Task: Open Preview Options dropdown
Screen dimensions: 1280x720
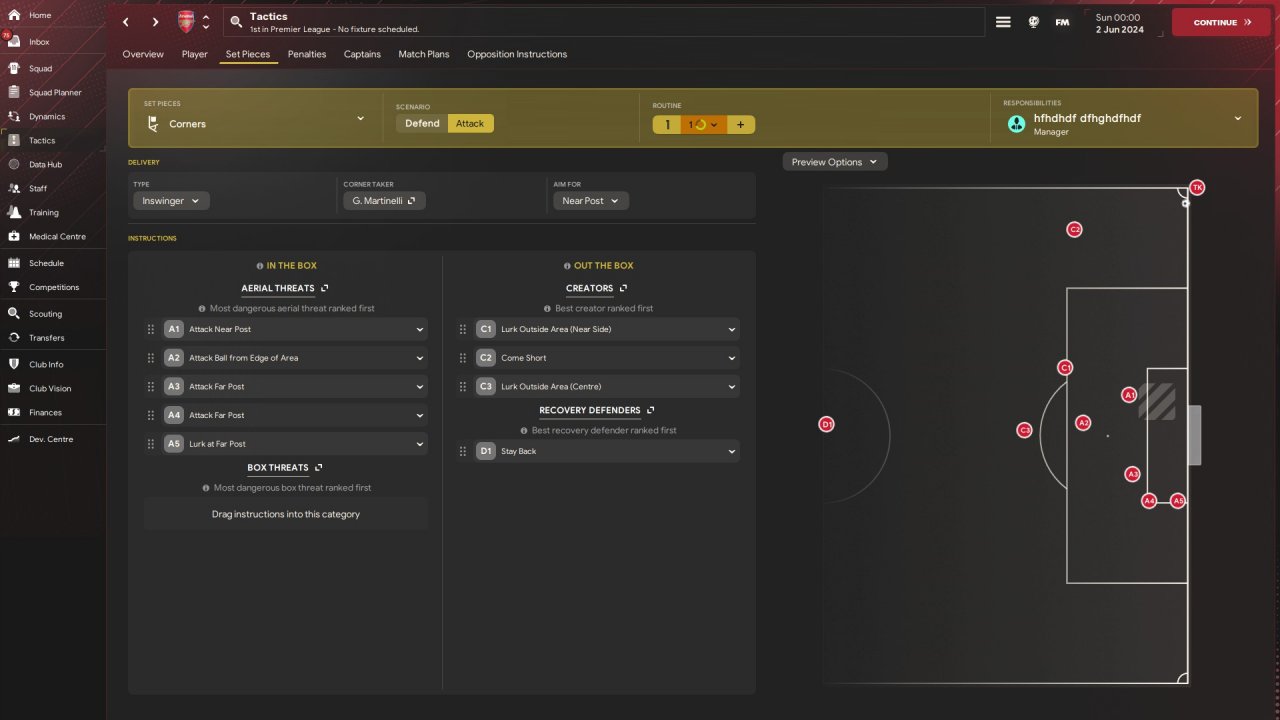Action: coord(834,162)
